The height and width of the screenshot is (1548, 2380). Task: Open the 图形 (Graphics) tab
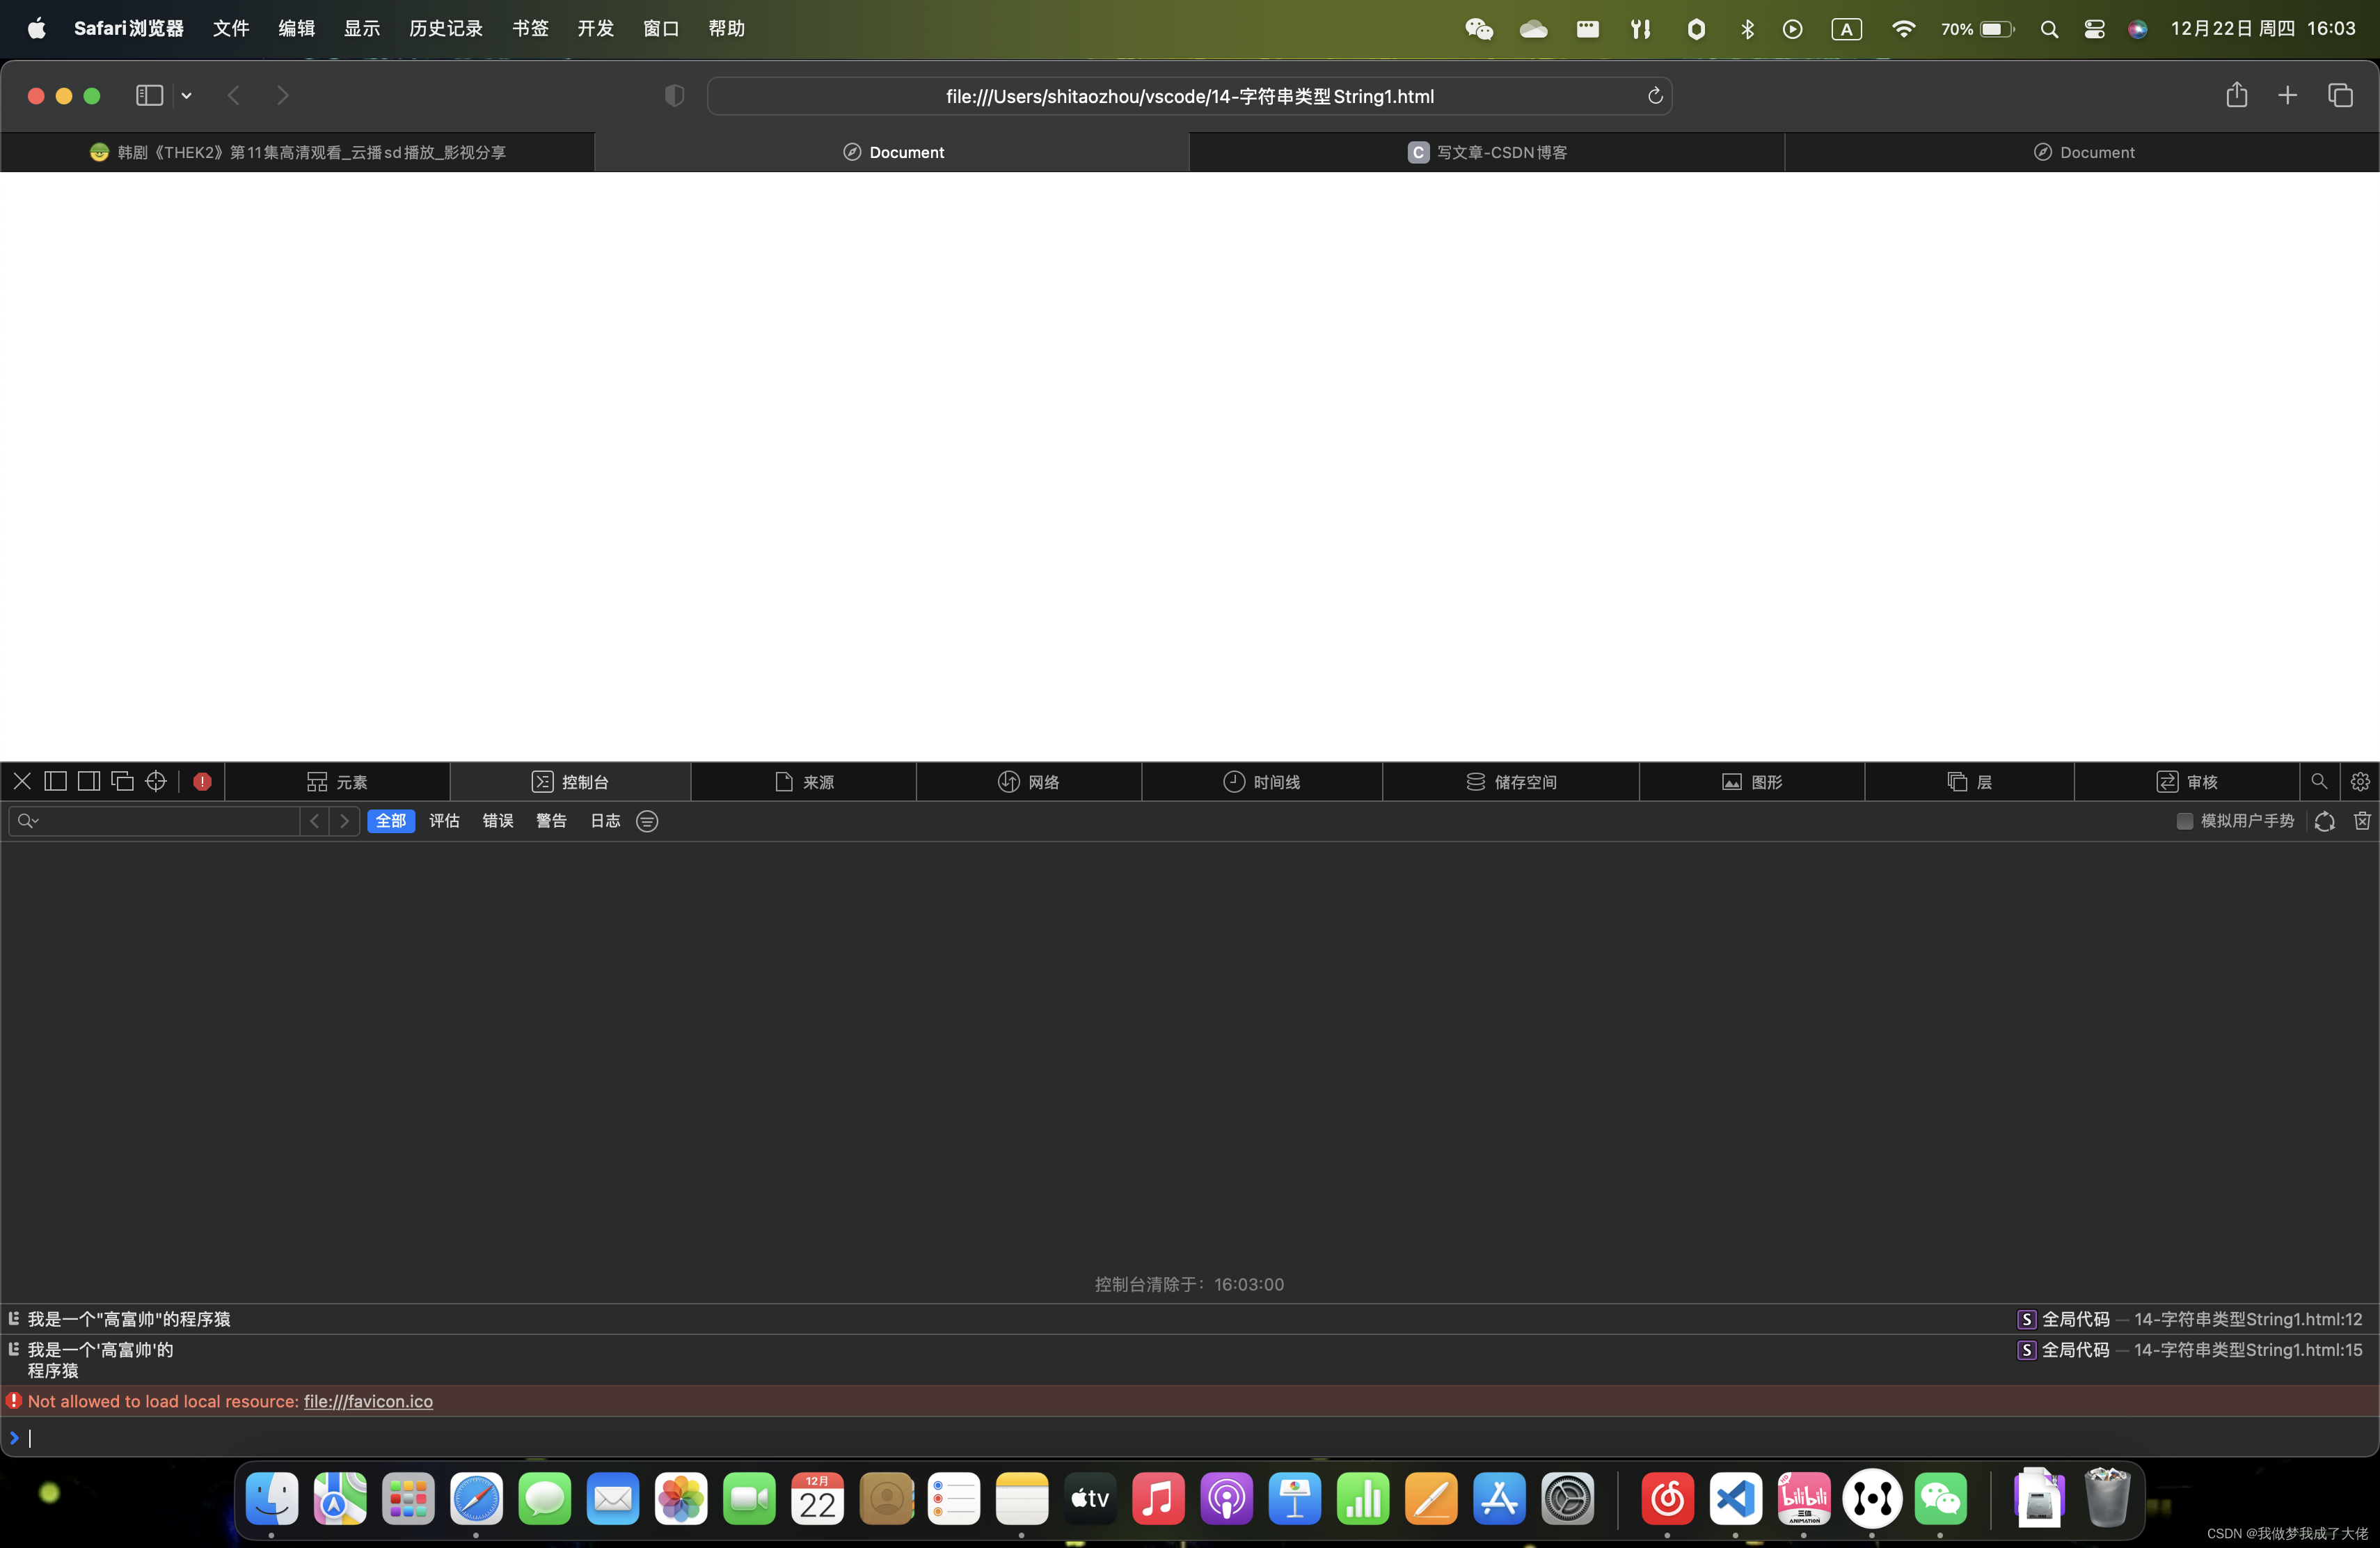coord(1752,782)
